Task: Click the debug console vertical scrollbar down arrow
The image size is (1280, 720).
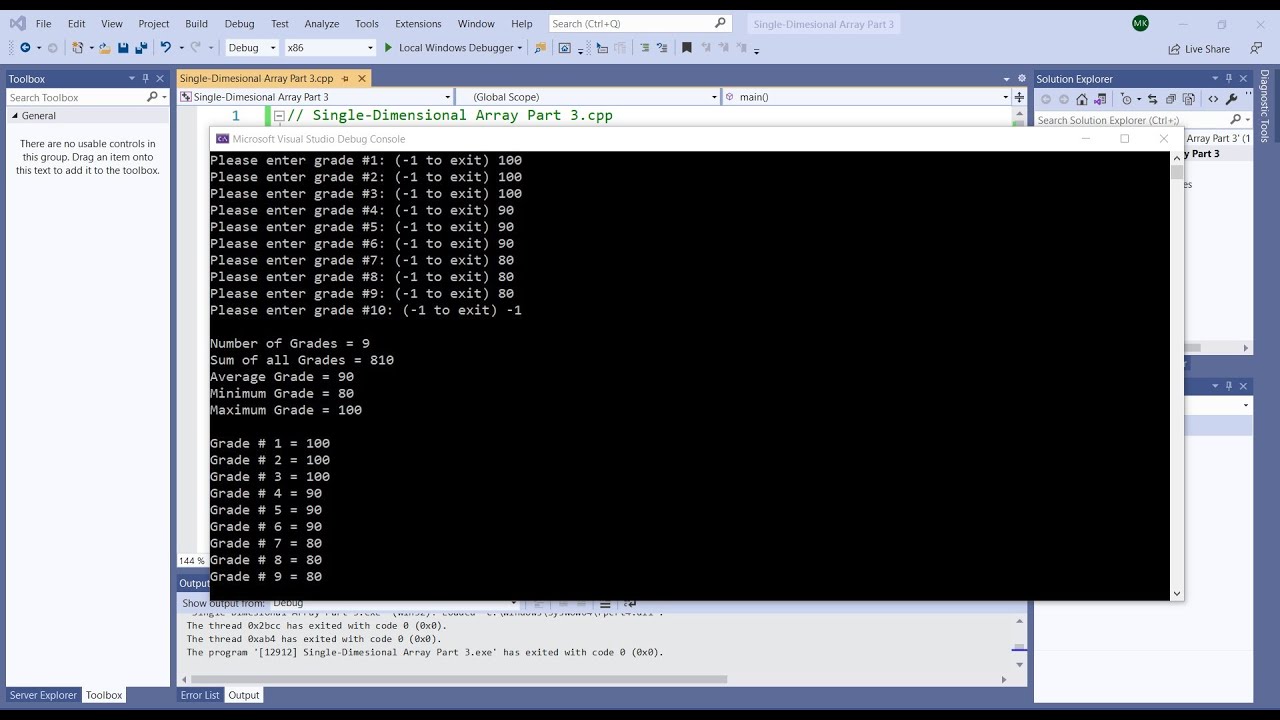Action: [1176, 593]
